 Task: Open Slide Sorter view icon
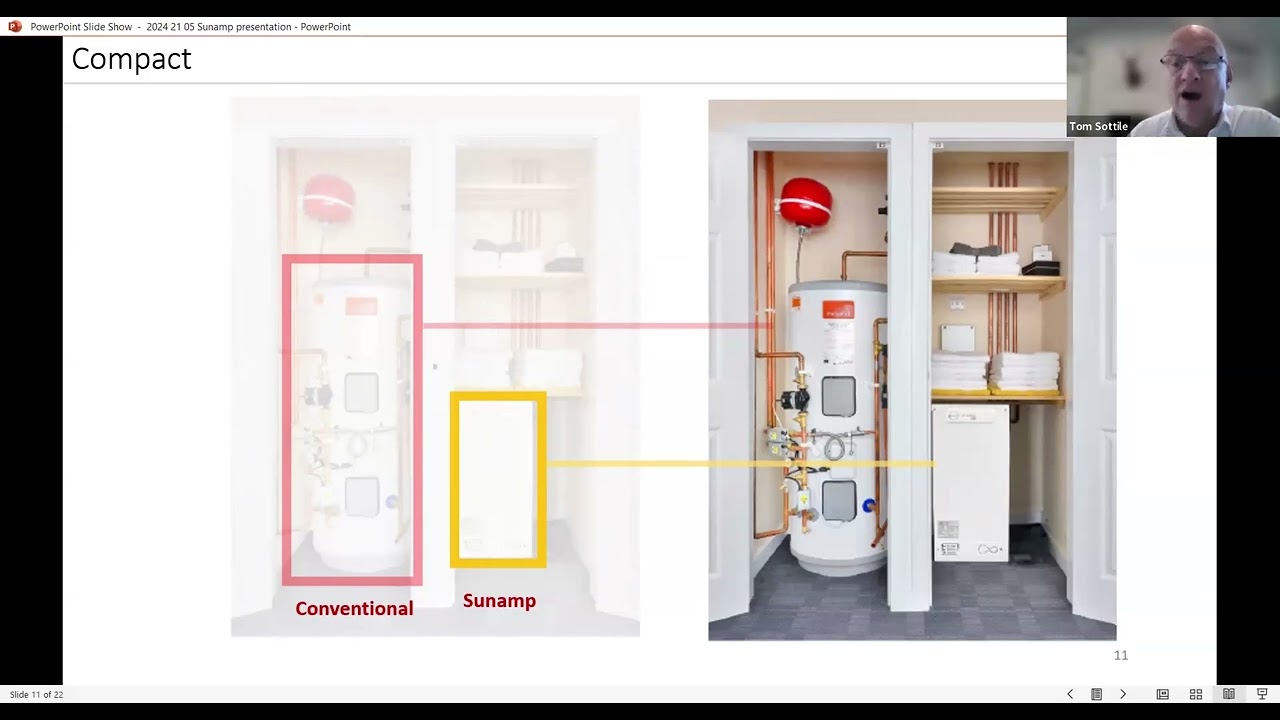(1195, 694)
